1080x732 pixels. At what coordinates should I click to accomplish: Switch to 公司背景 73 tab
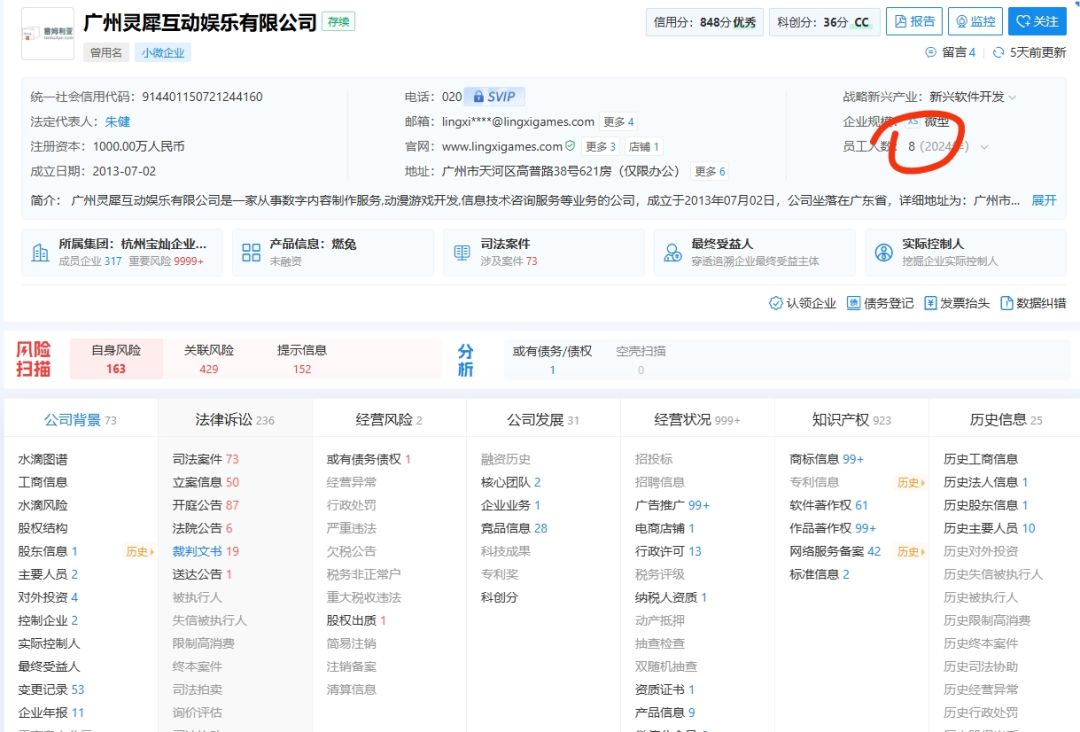pos(81,419)
